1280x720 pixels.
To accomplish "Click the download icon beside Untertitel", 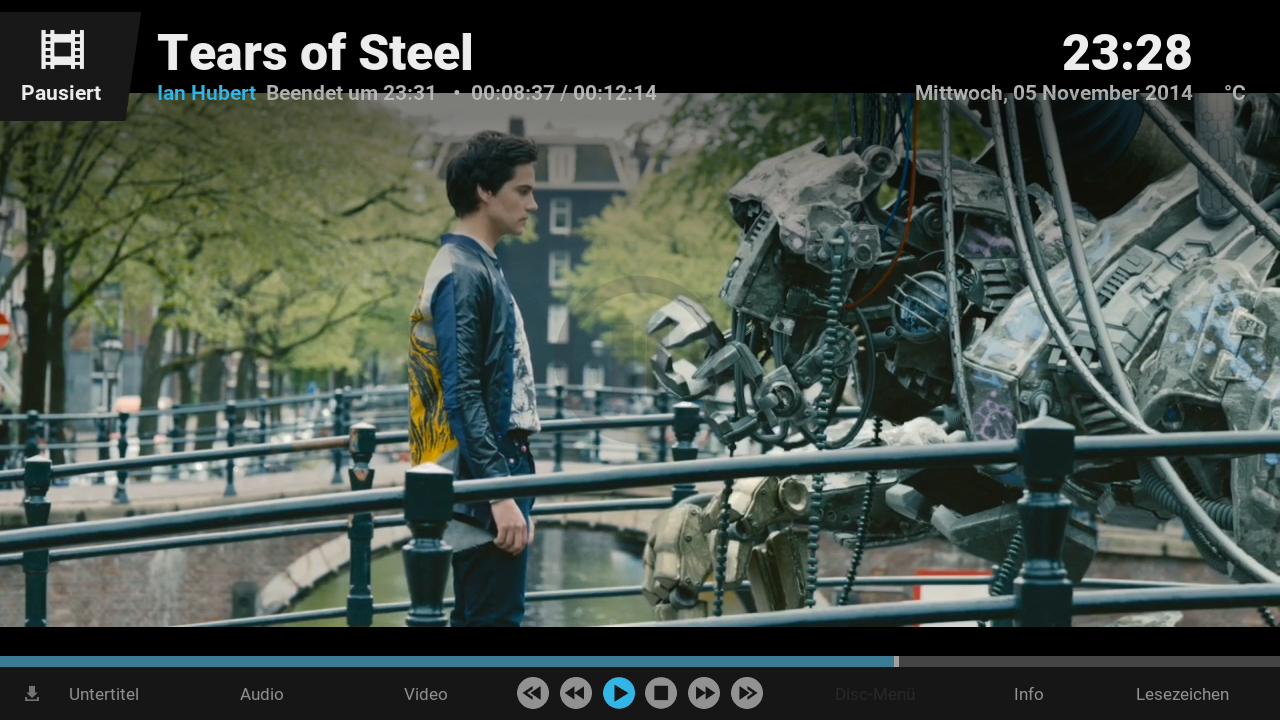I will tap(32, 694).
